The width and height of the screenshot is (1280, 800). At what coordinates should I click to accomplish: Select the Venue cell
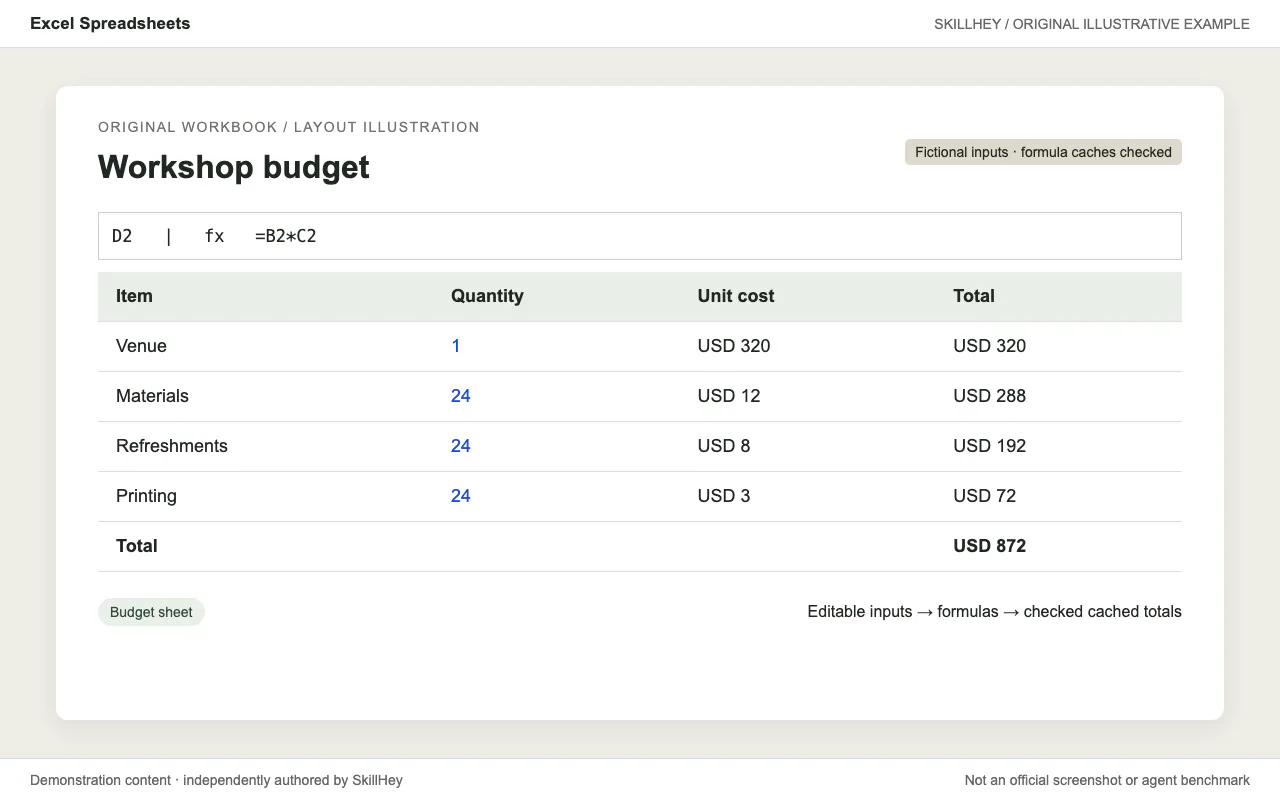(x=141, y=346)
